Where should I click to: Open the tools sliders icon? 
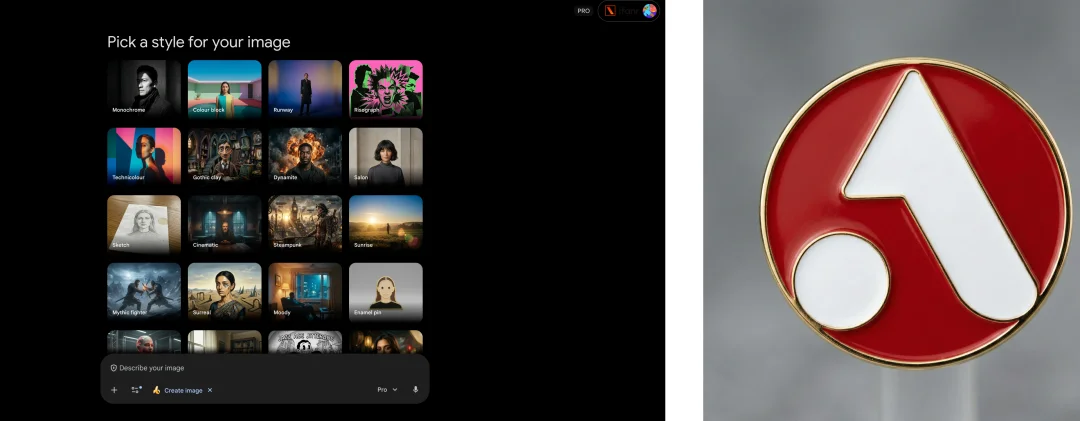pos(136,390)
